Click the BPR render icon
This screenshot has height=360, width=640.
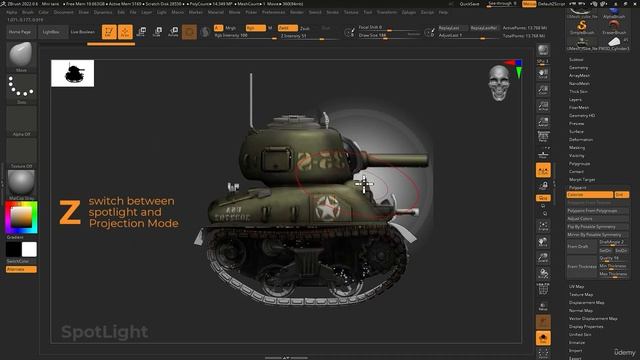click(543, 50)
